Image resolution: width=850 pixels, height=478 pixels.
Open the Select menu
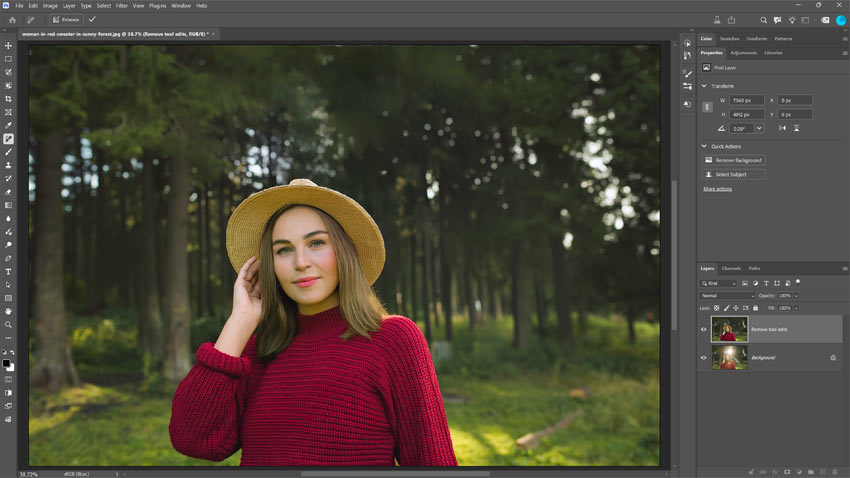[104, 5]
